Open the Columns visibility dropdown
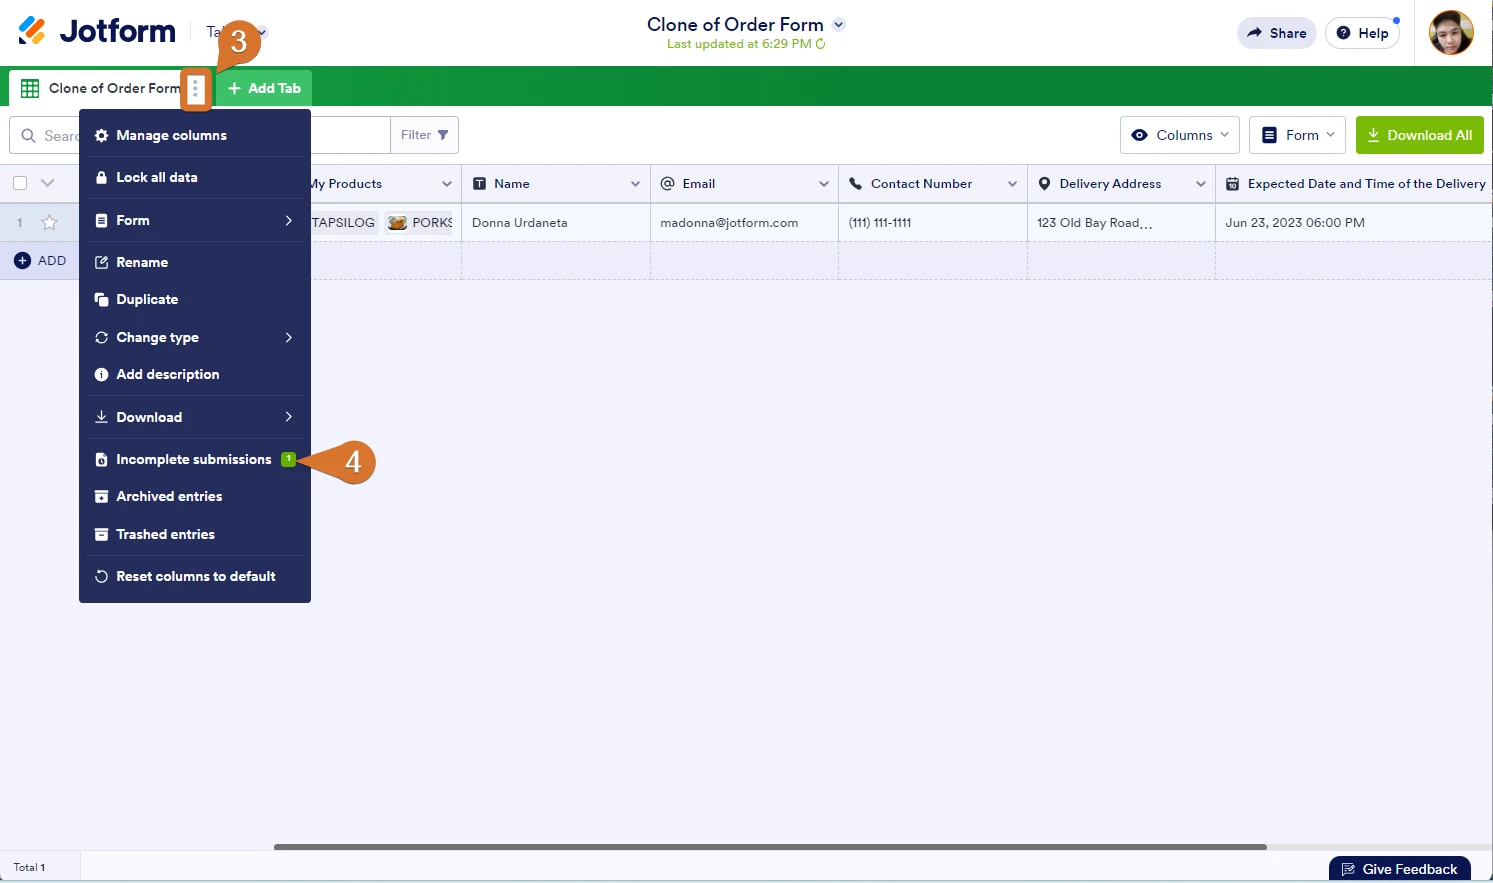The image size is (1493, 883). 1179,134
